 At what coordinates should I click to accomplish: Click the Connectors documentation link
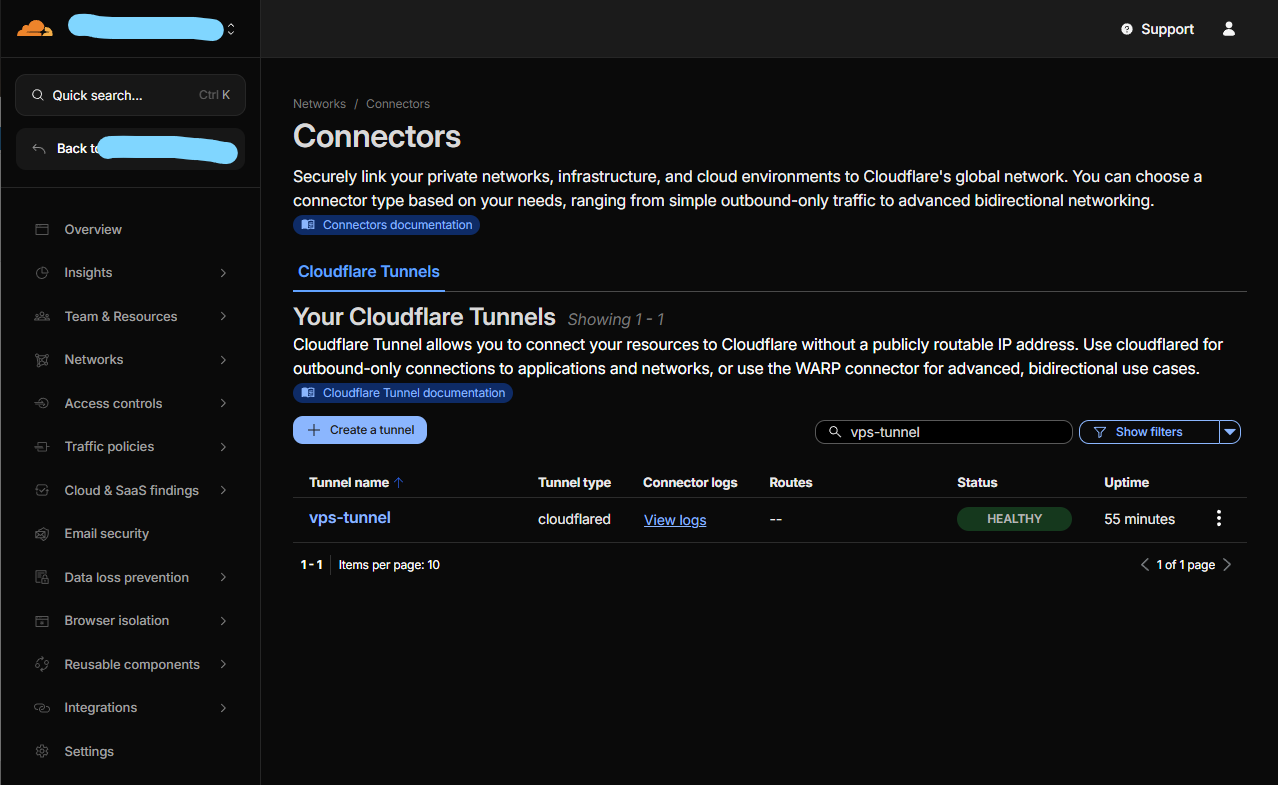click(x=386, y=225)
